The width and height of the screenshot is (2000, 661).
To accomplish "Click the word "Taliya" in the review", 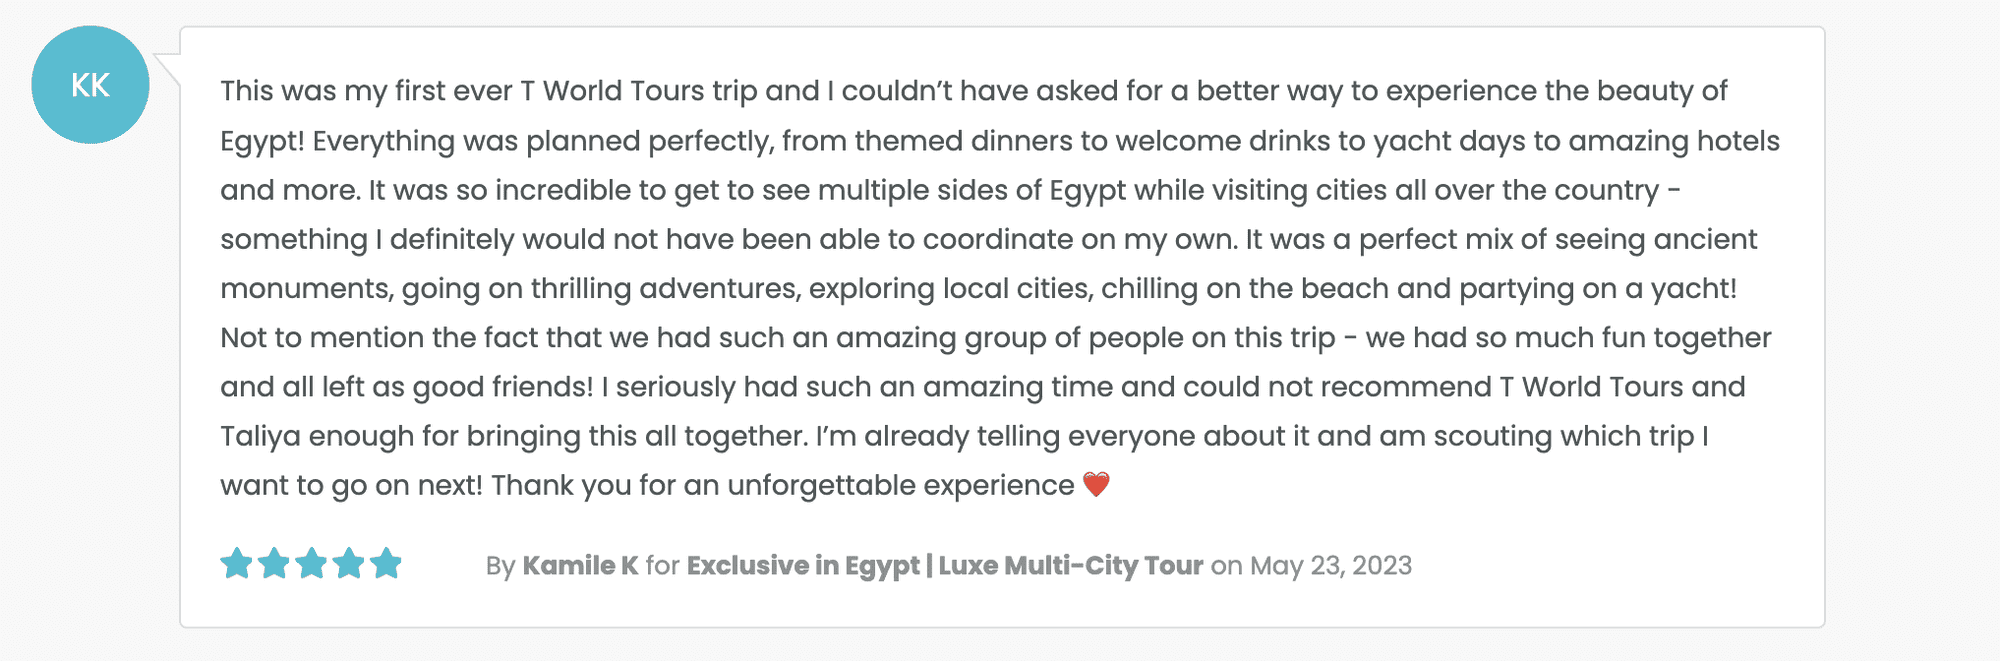I will tap(260, 436).
